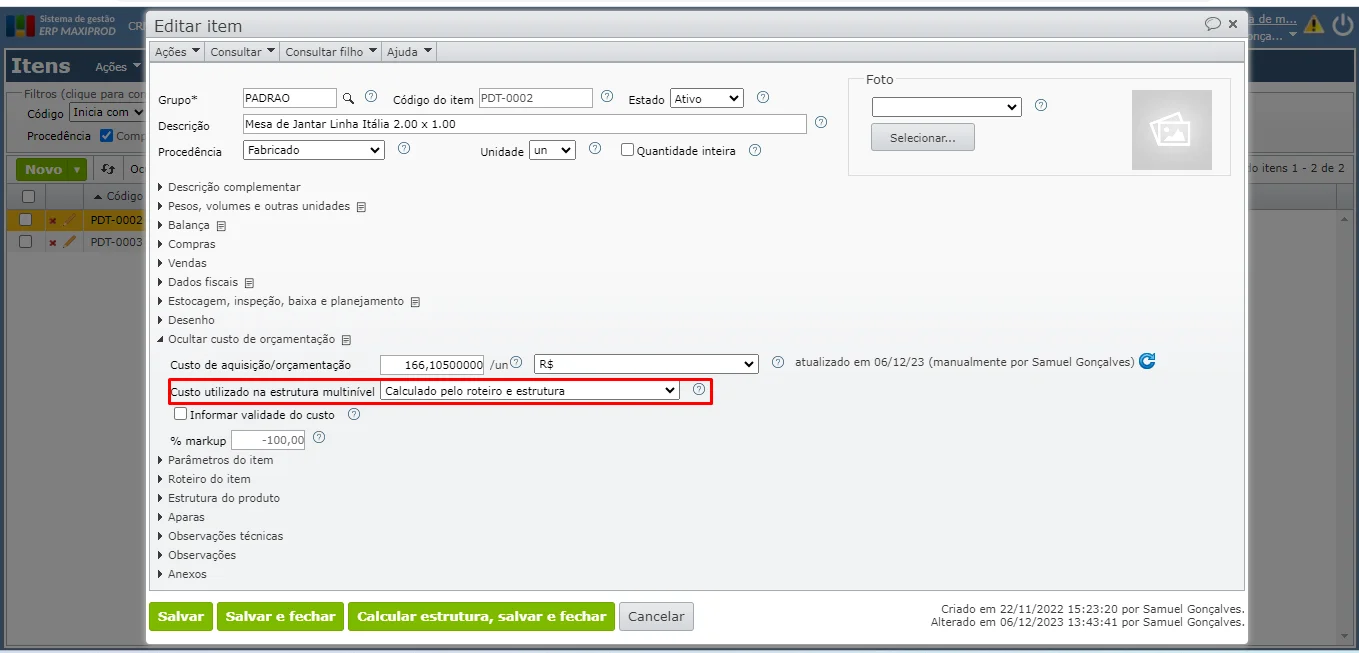The width and height of the screenshot is (1359, 653).
Task: Open help icon beside Custo utilizado na estrutura multinível
Action: click(699, 389)
